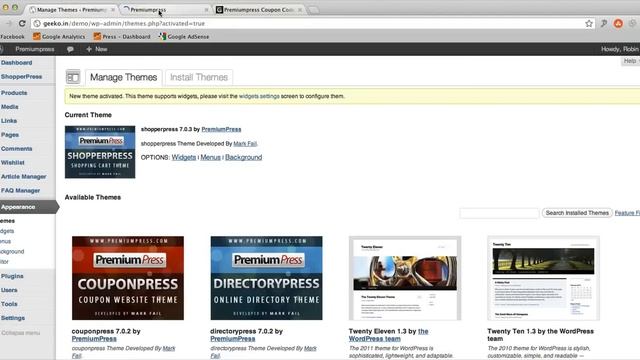The image size is (640, 360).
Task: Open Google Analytics bookmark
Action: point(59,37)
